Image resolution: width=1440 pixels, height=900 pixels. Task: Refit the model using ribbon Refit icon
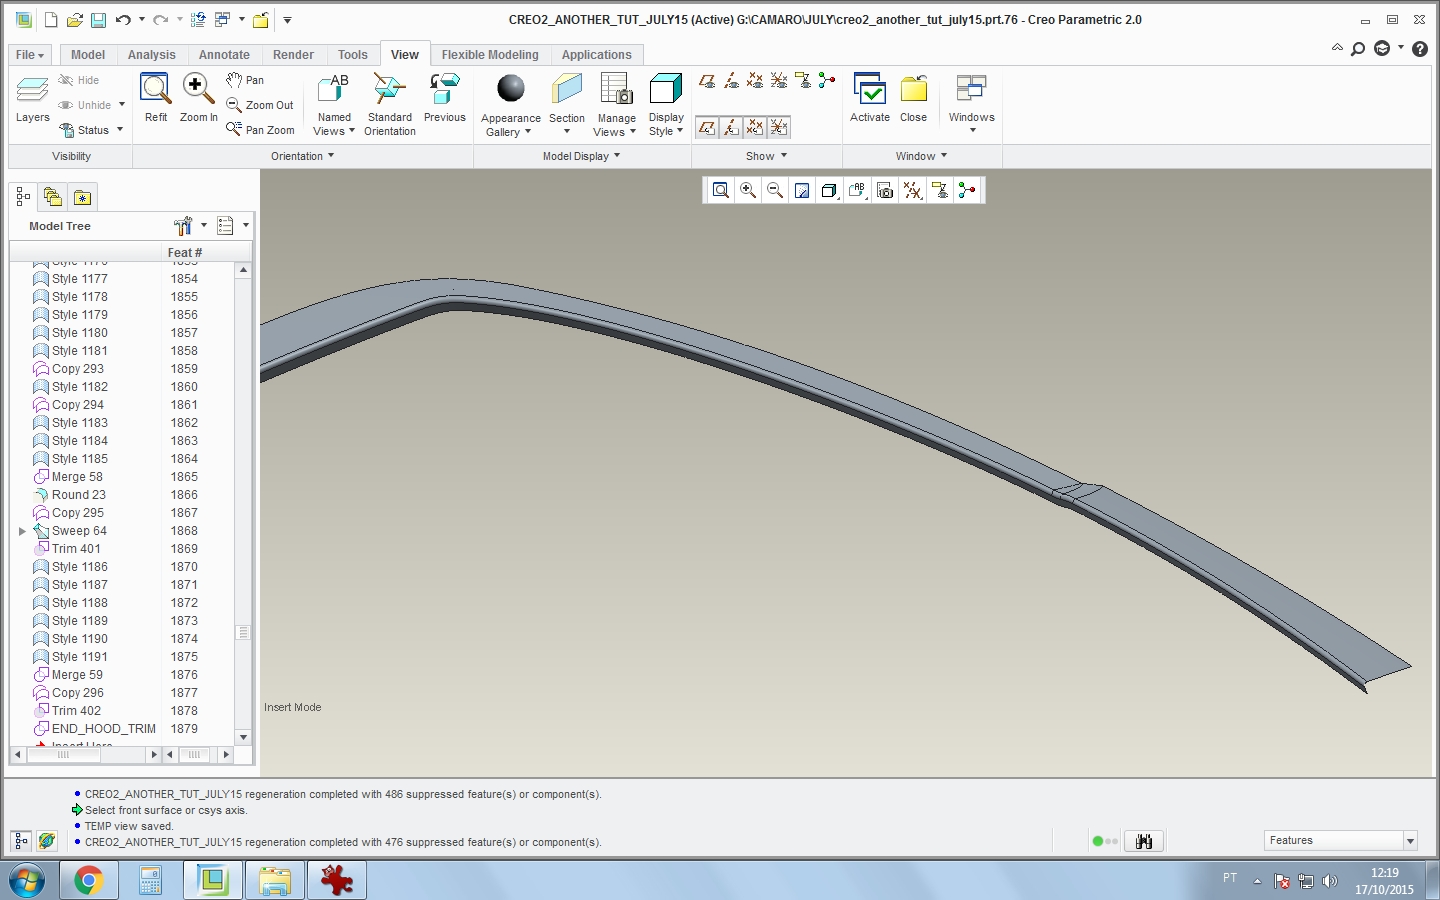[x=156, y=98]
